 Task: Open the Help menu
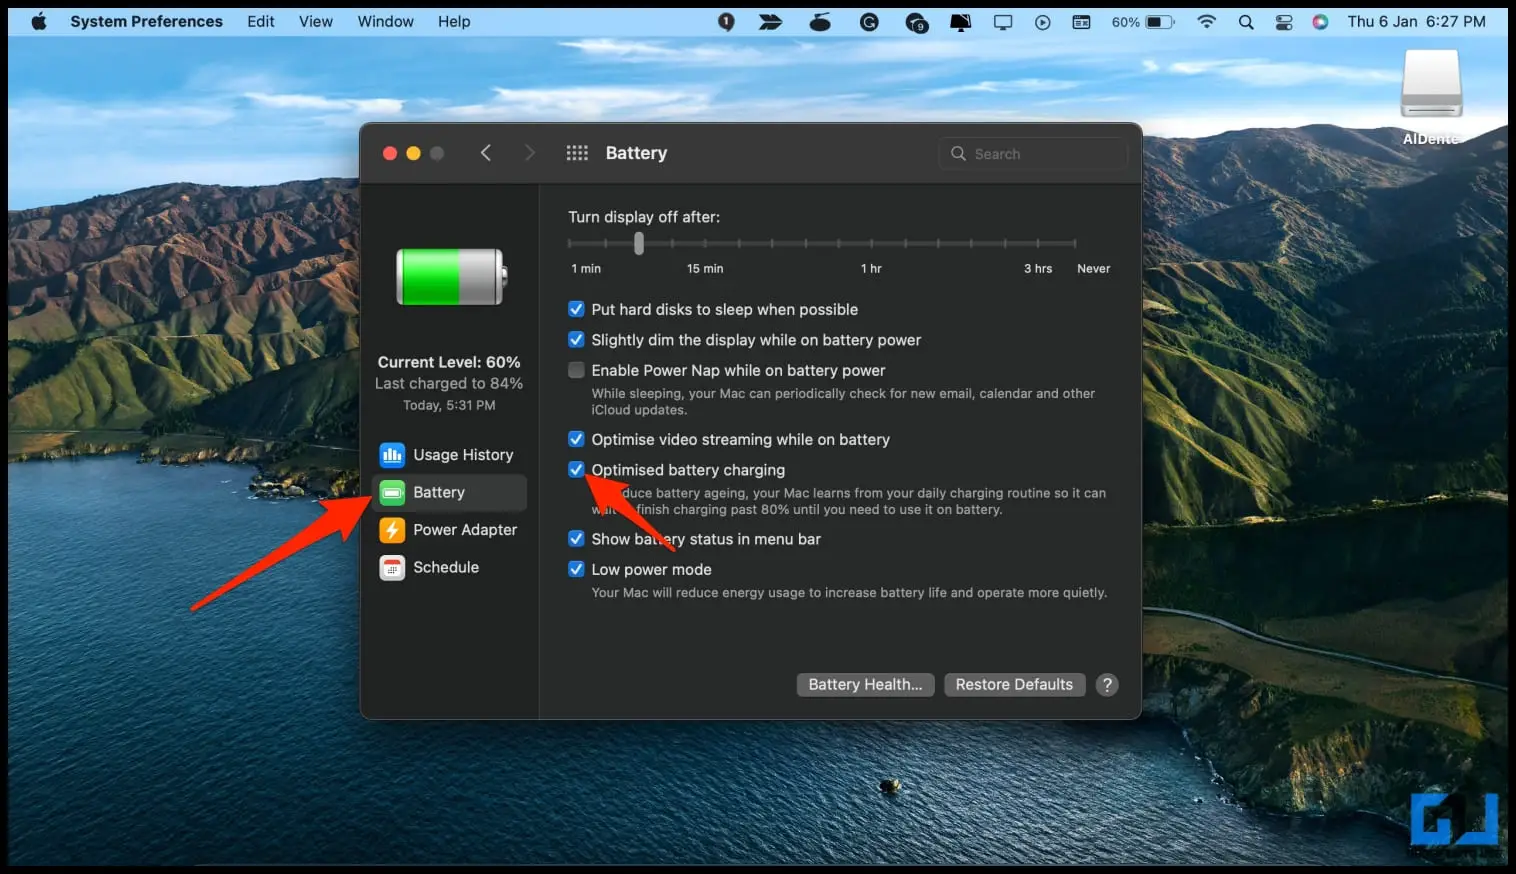(454, 21)
